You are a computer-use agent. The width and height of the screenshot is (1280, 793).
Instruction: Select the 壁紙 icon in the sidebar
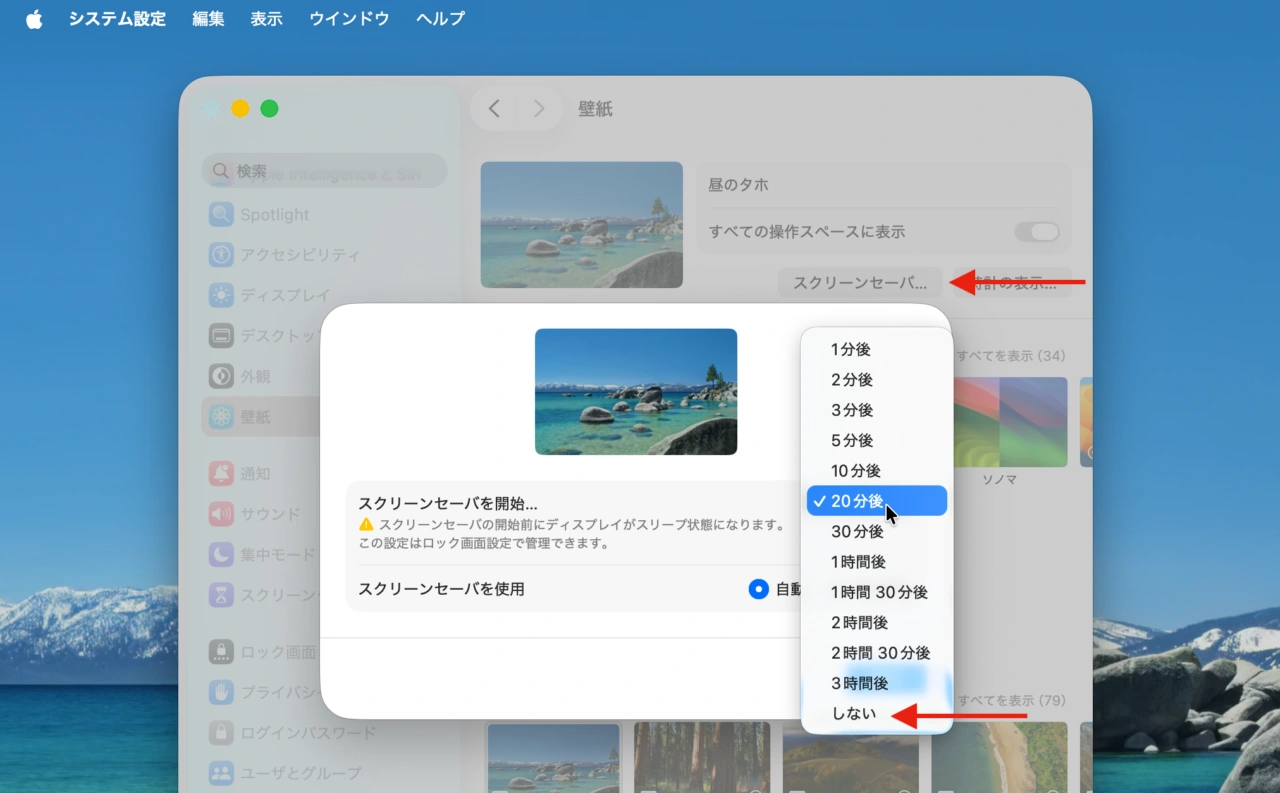click(221, 417)
